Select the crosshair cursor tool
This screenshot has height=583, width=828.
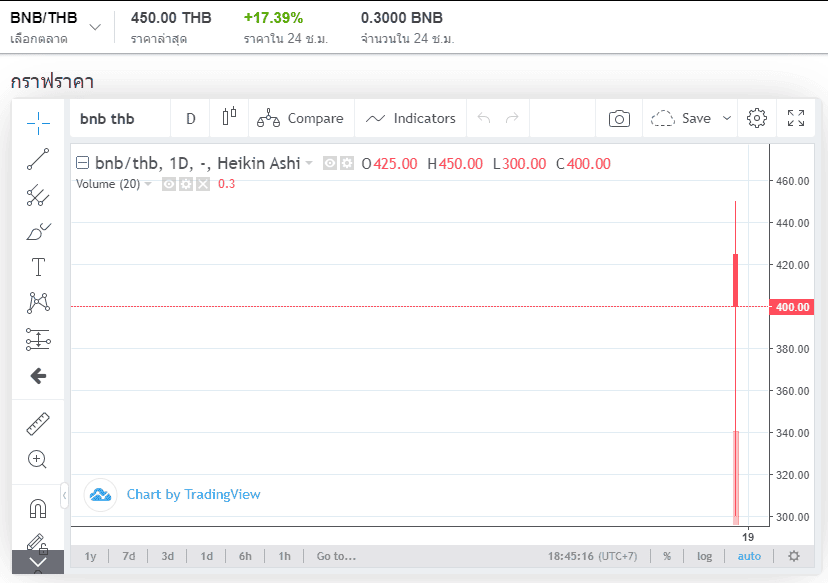[x=38, y=123]
